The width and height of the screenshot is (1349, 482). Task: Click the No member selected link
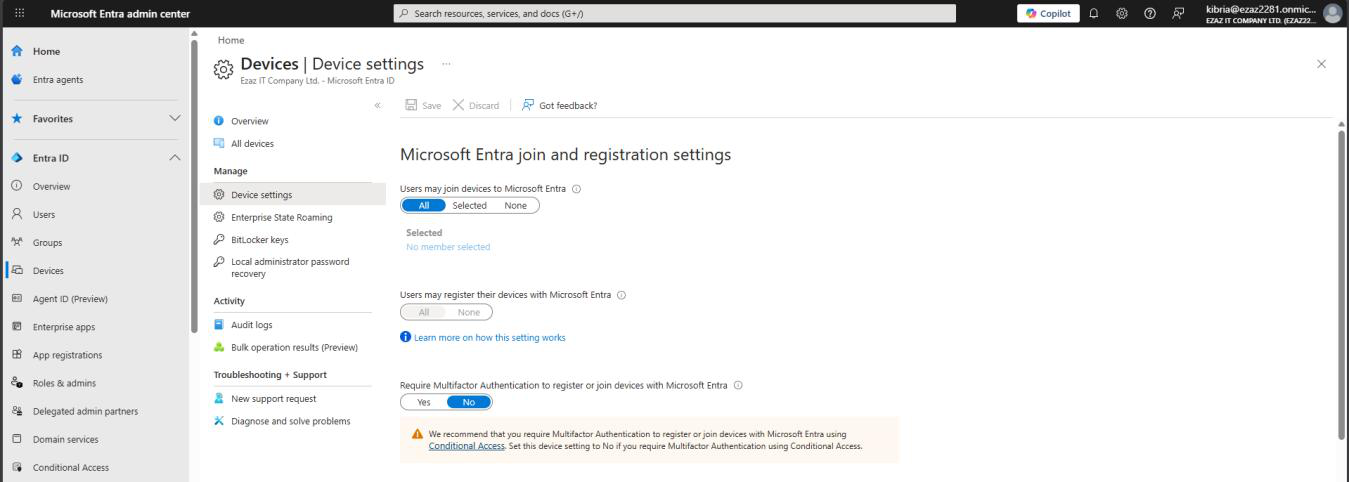pyautogui.click(x=448, y=247)
